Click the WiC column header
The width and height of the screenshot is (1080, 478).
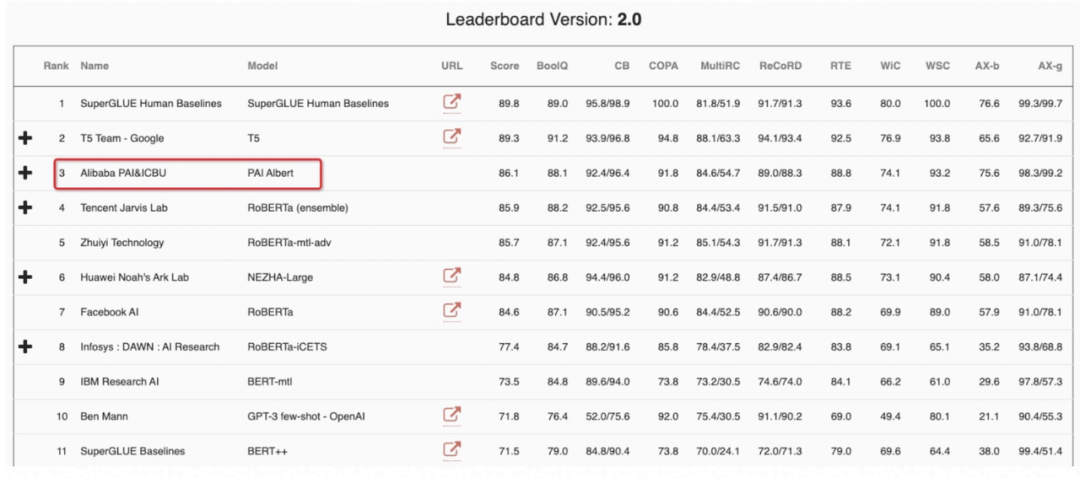click(891, 66)
